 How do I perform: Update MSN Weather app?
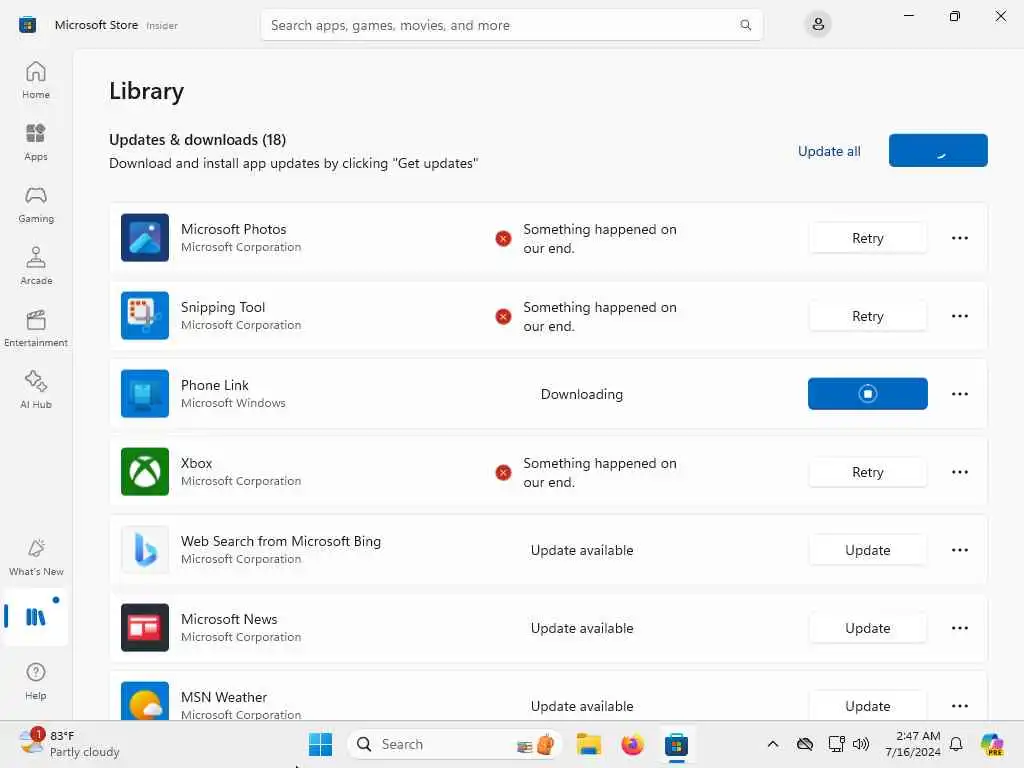point(867,706)
